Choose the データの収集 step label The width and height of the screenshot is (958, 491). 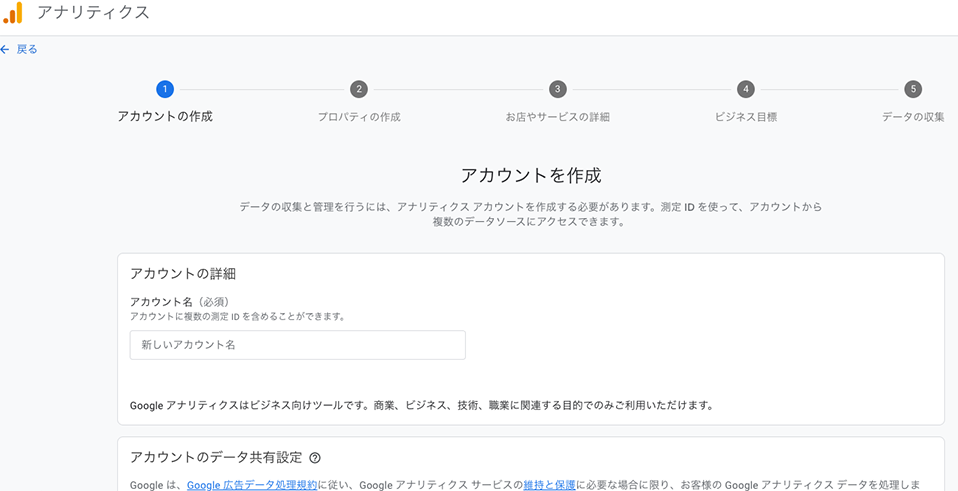[x=913, y=117]
